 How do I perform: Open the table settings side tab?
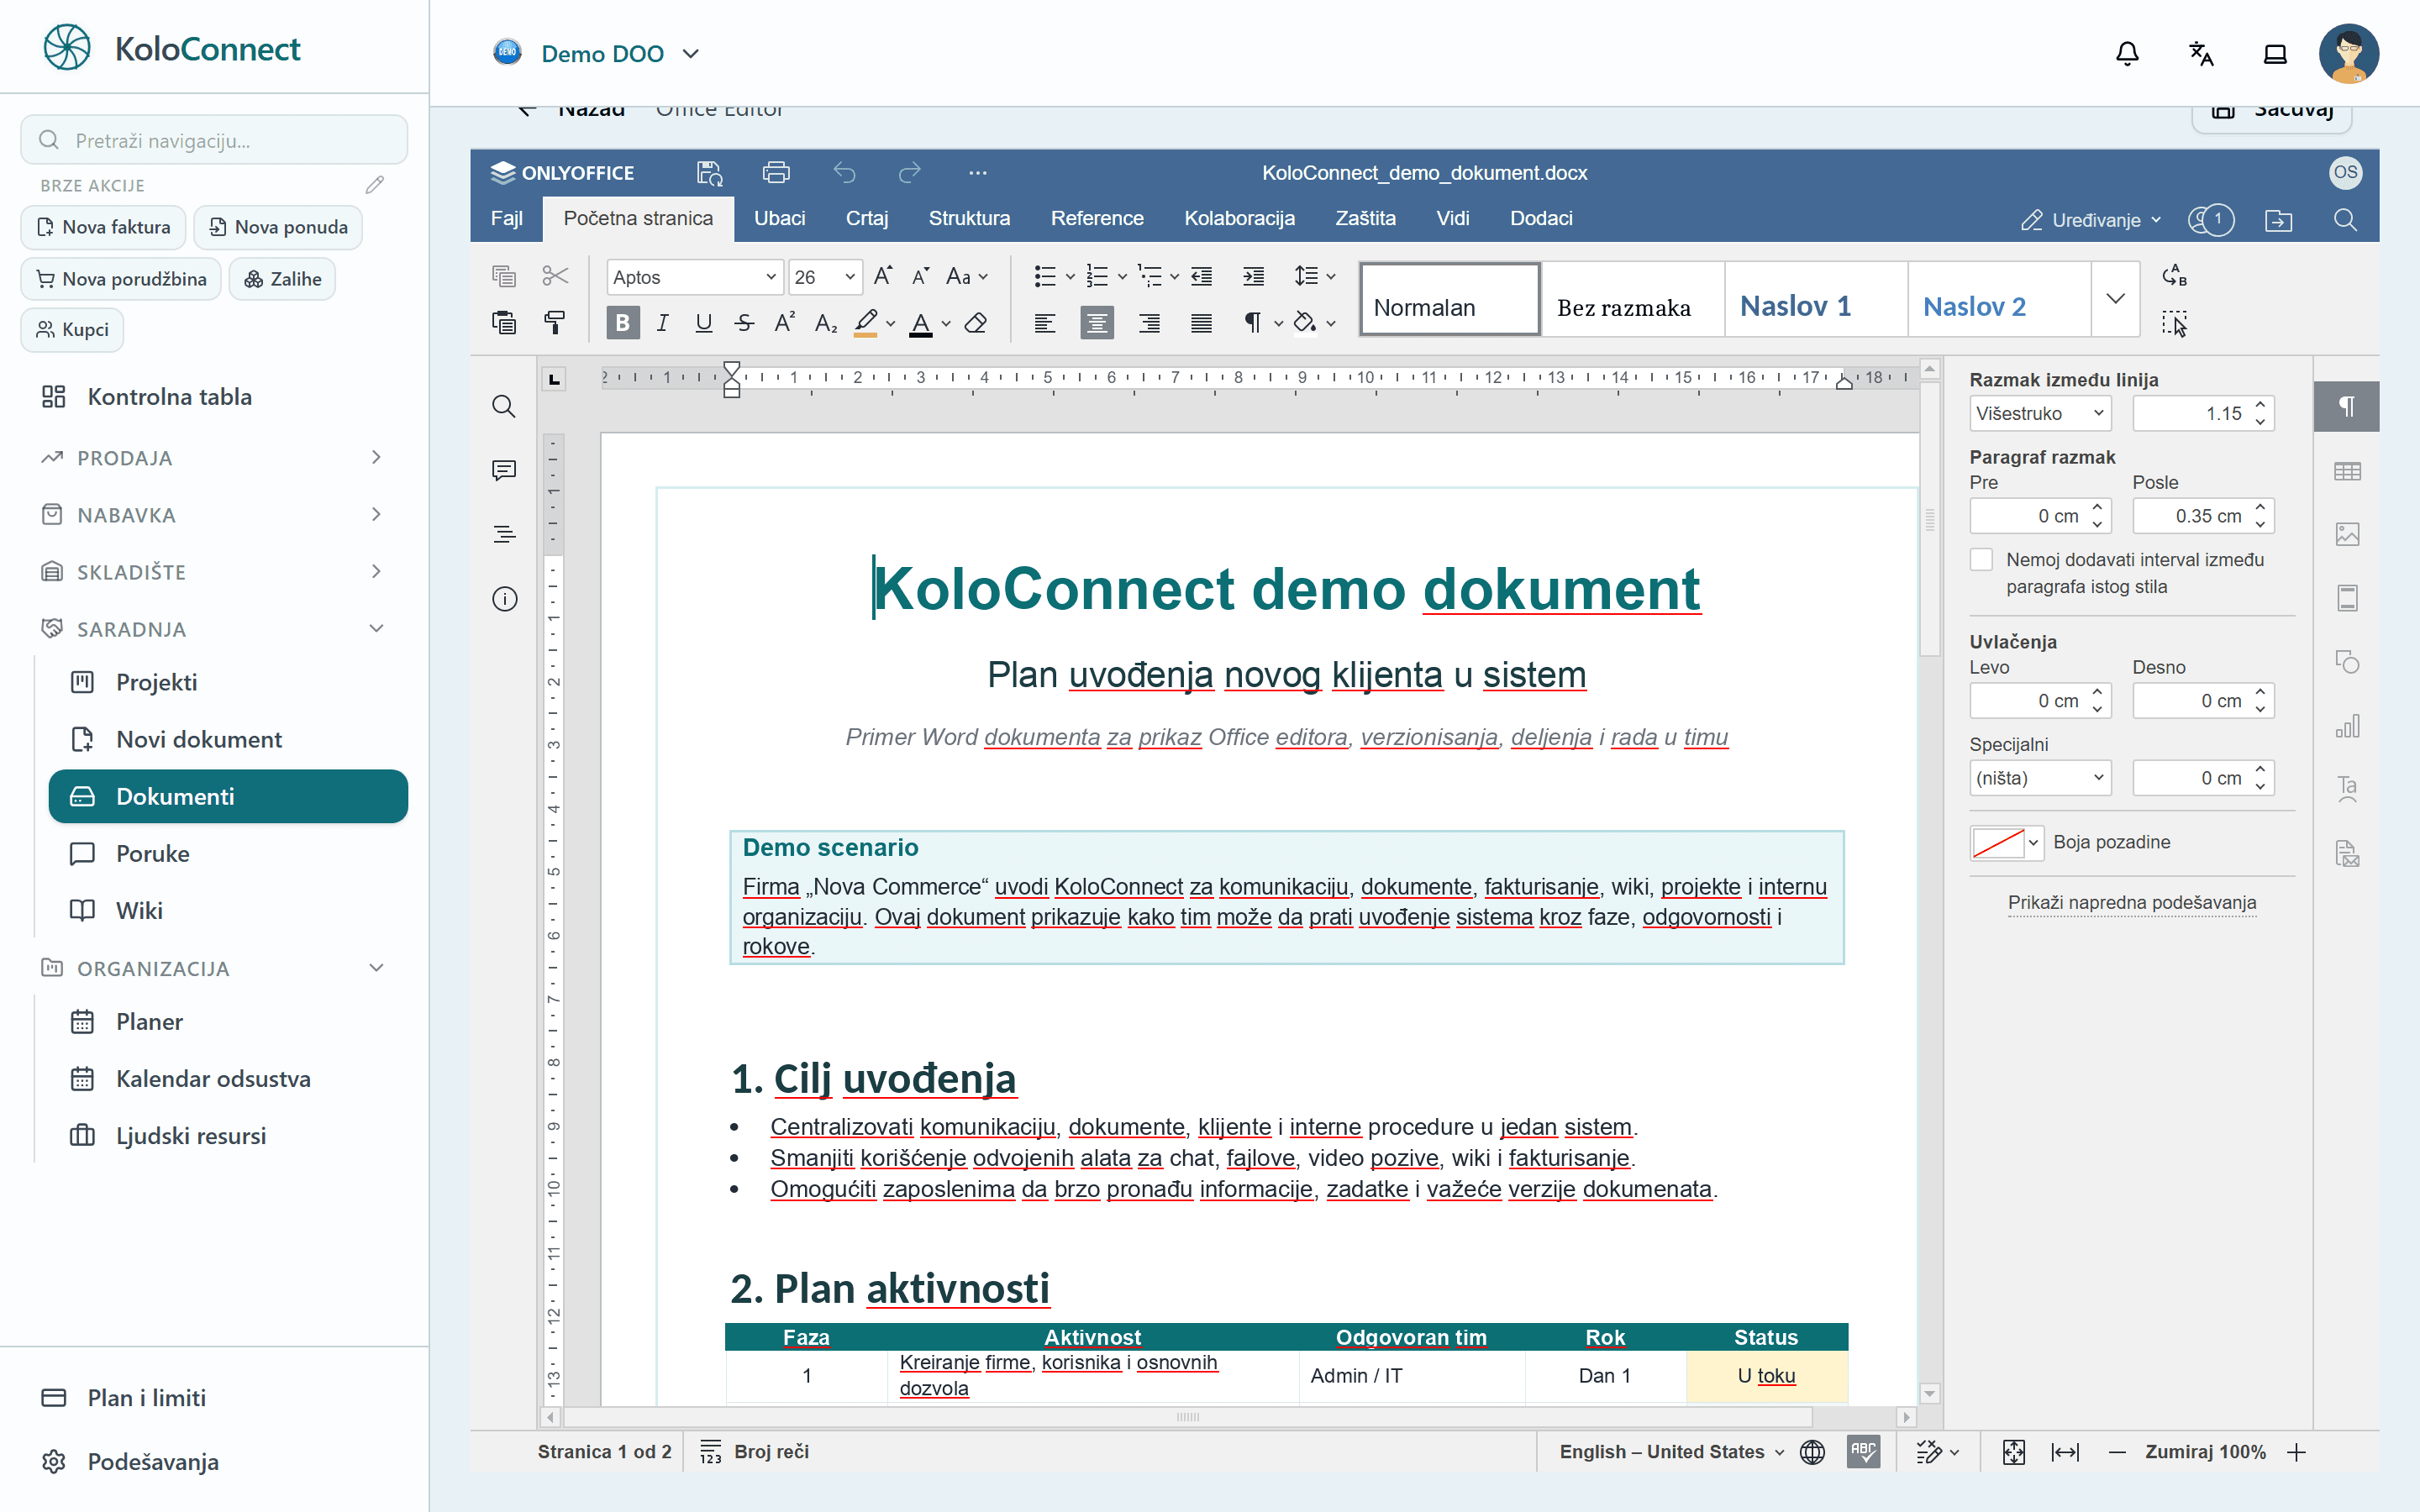click(x=2347, y=471)
